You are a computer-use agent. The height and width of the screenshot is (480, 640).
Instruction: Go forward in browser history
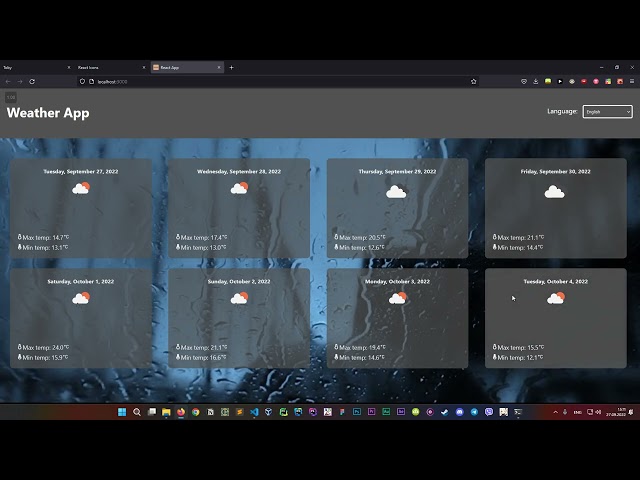point(20,82)
